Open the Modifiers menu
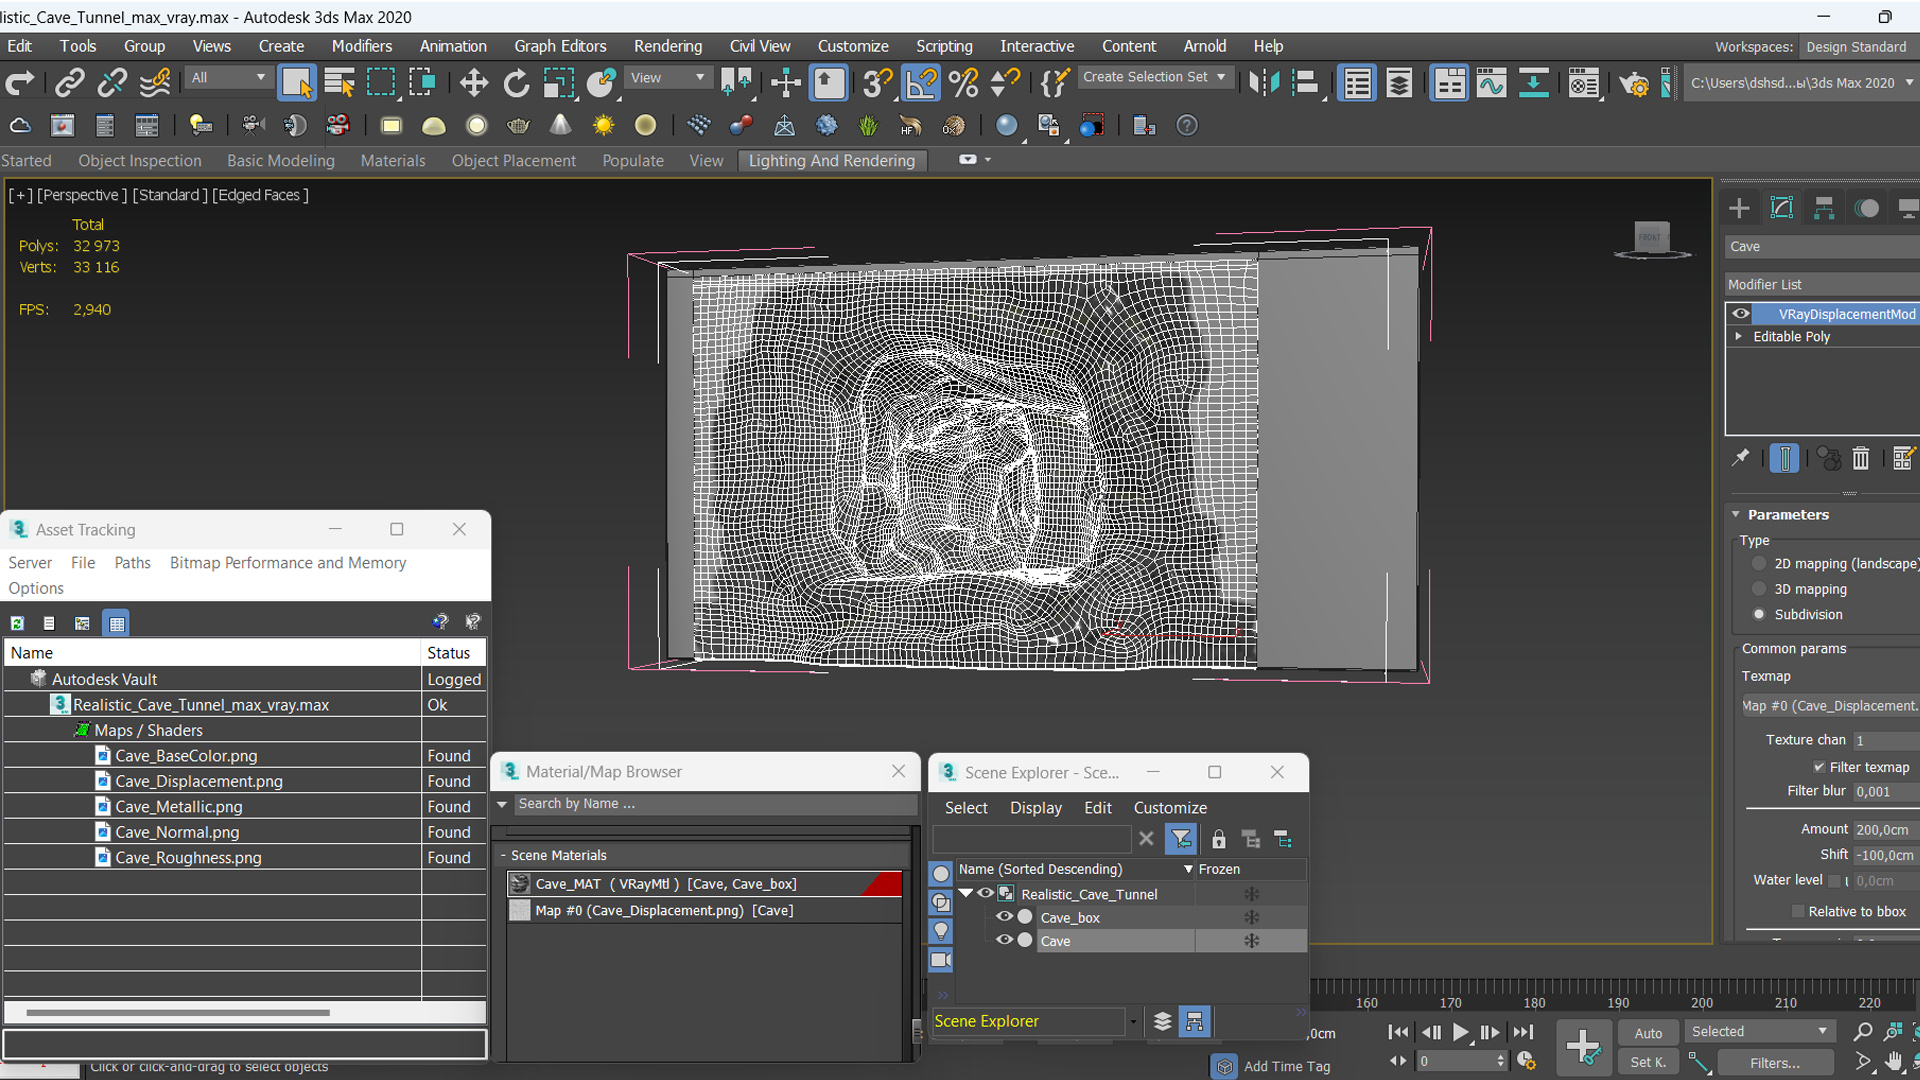This screenshot has height=1080, width=1920. coord(362,46)
